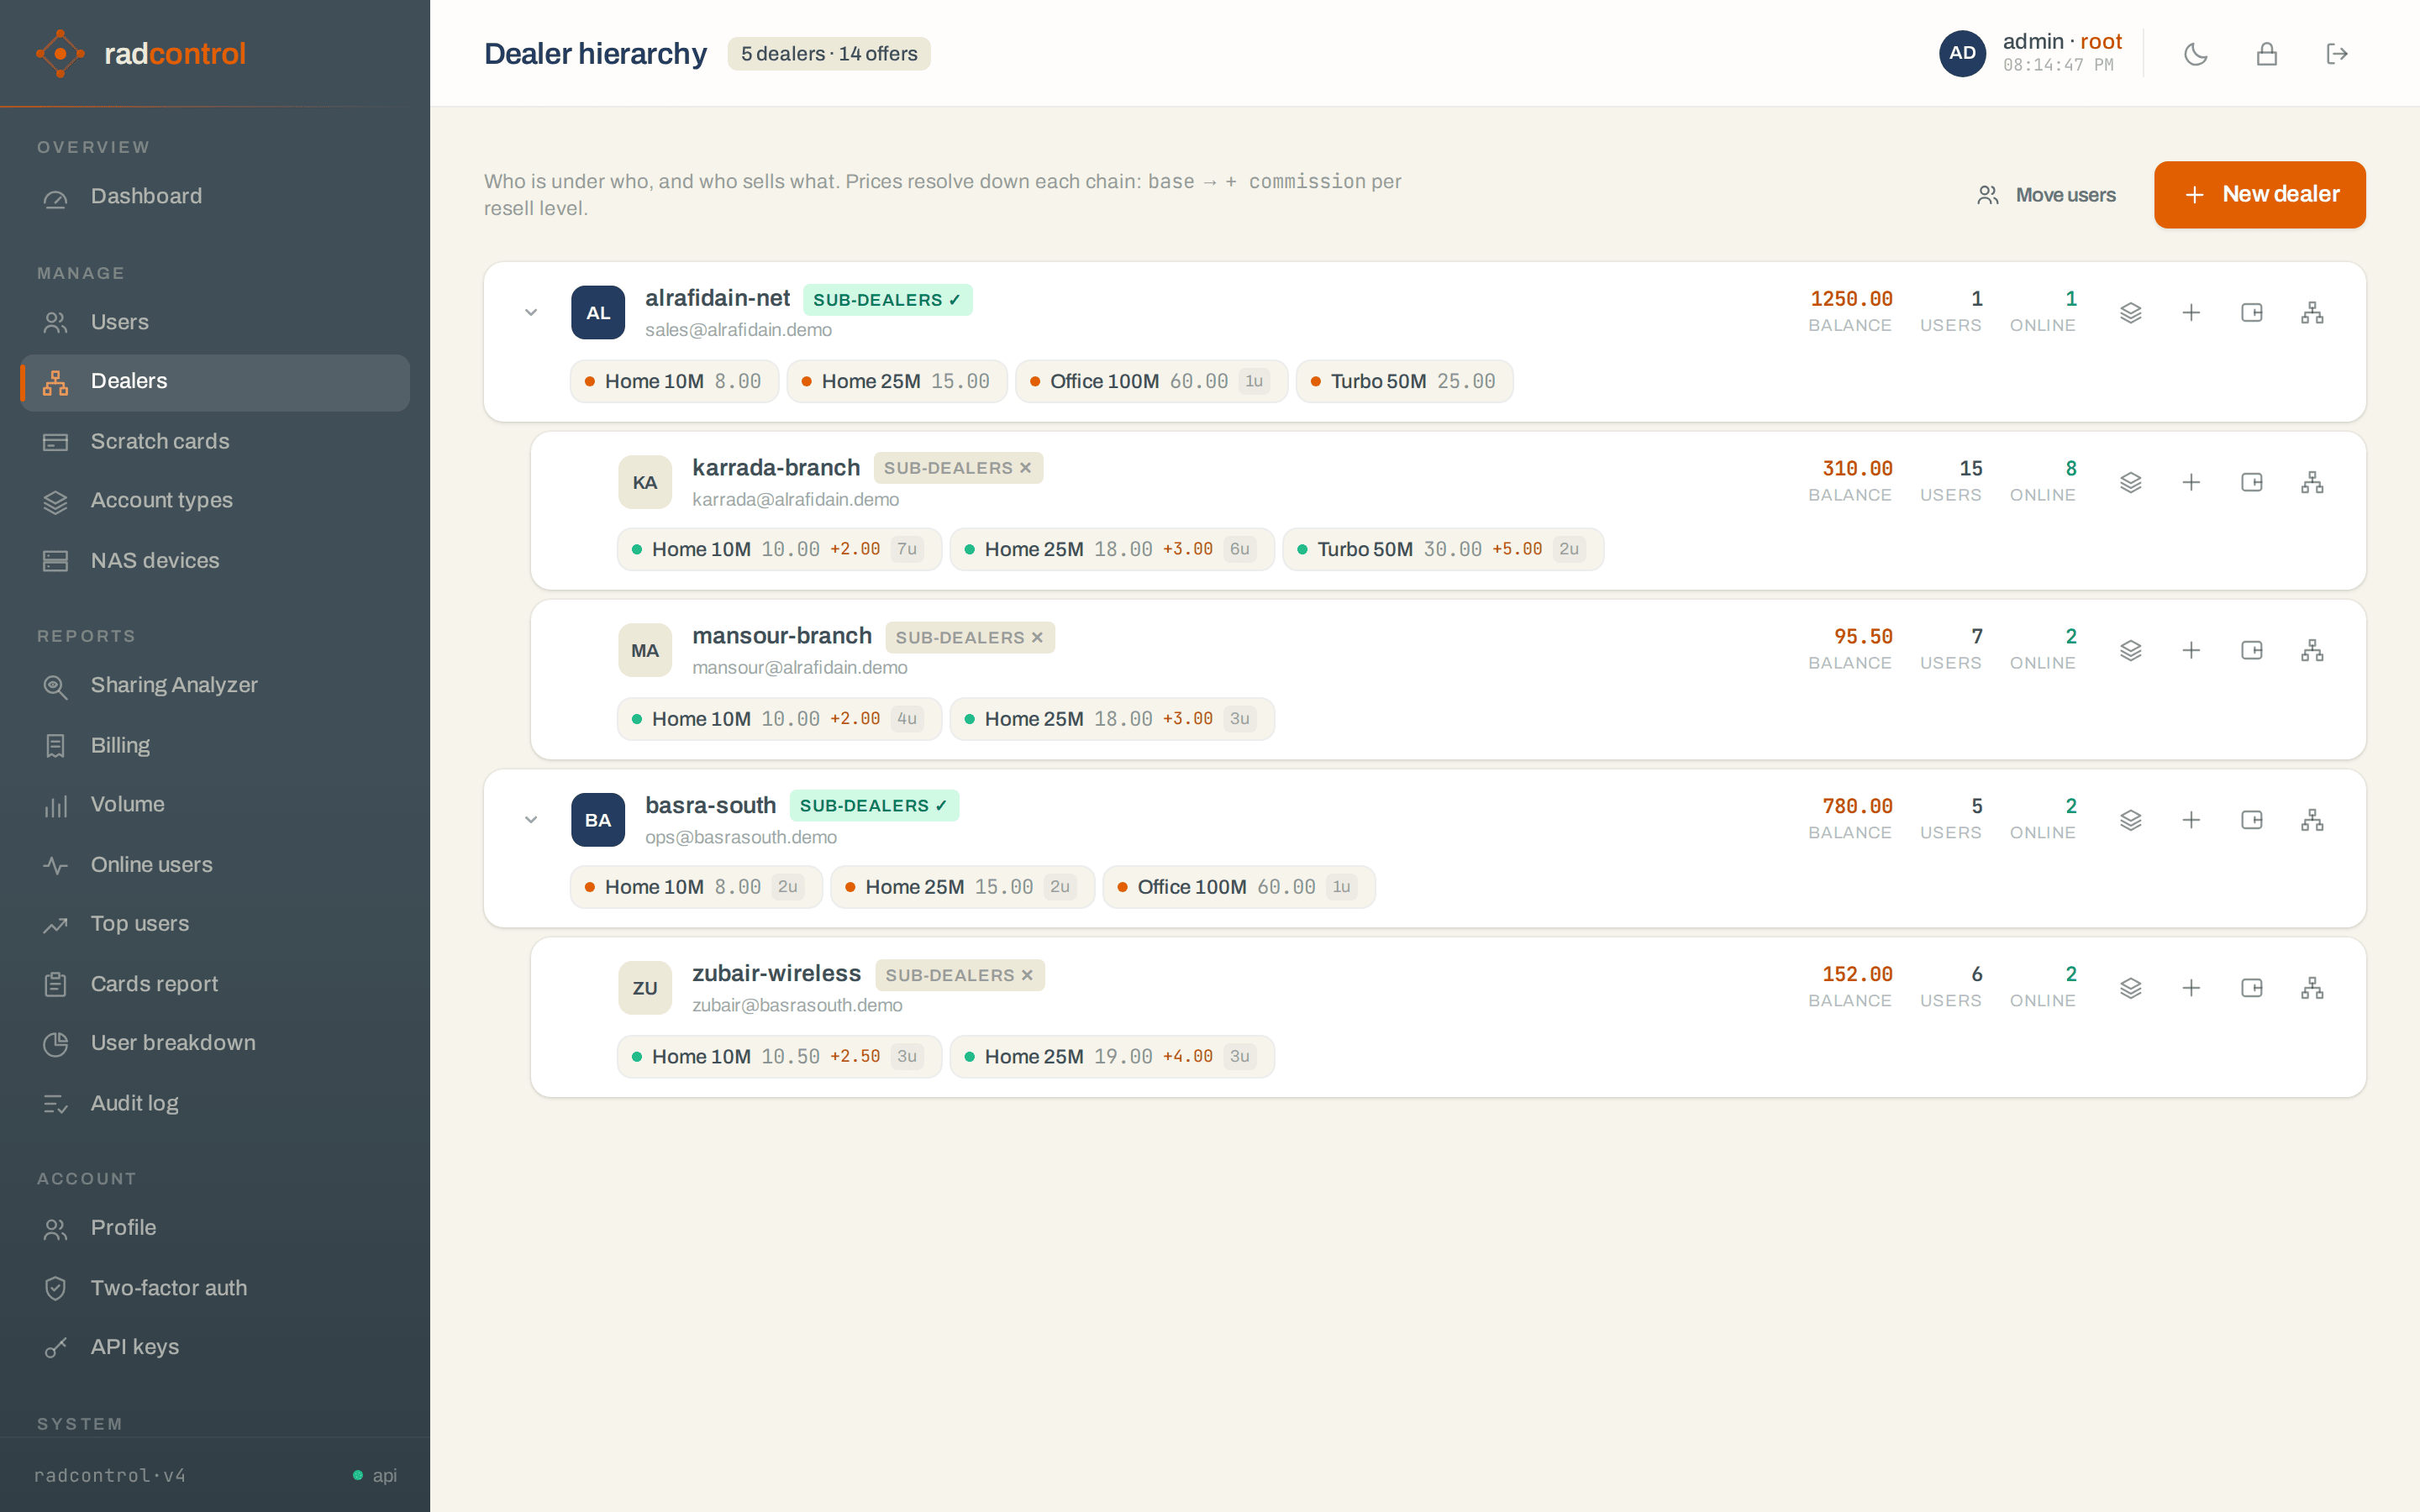Click layers icon on basra-south row
This screenshot has width=2420, height=1512.
point(2130,820)
